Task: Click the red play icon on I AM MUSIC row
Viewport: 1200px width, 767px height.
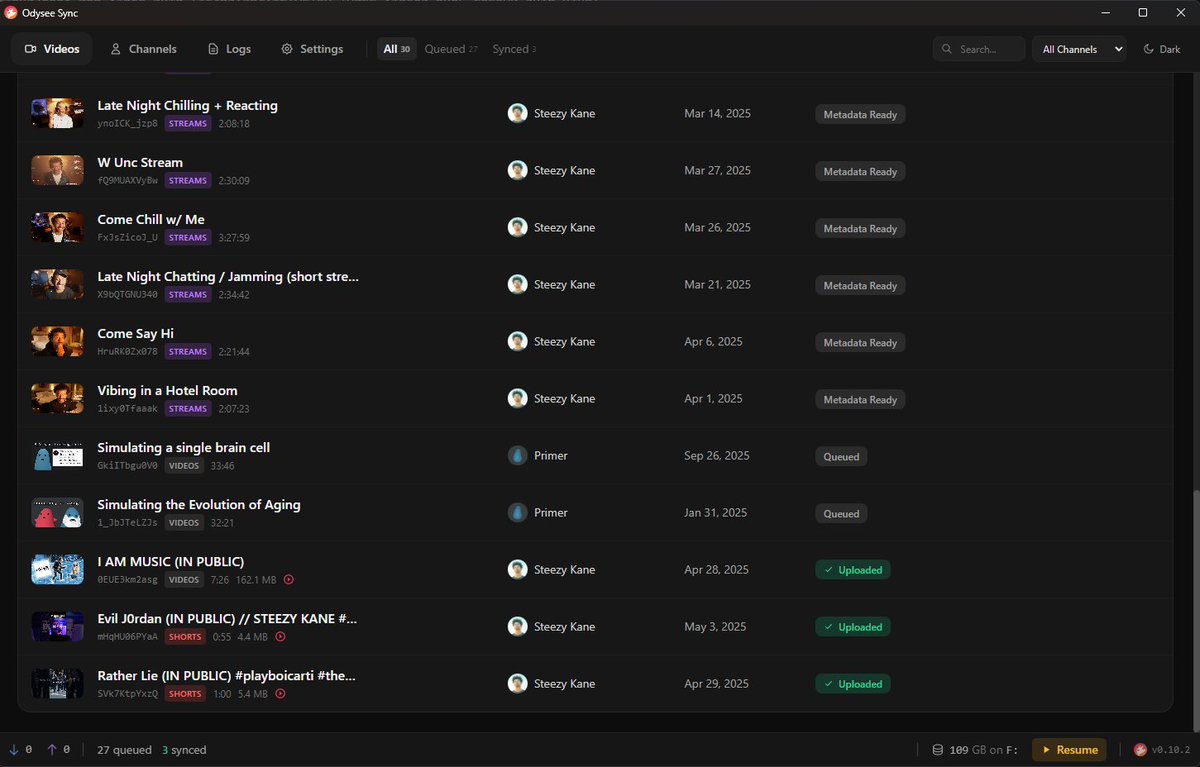Action: tap(289, 580)
